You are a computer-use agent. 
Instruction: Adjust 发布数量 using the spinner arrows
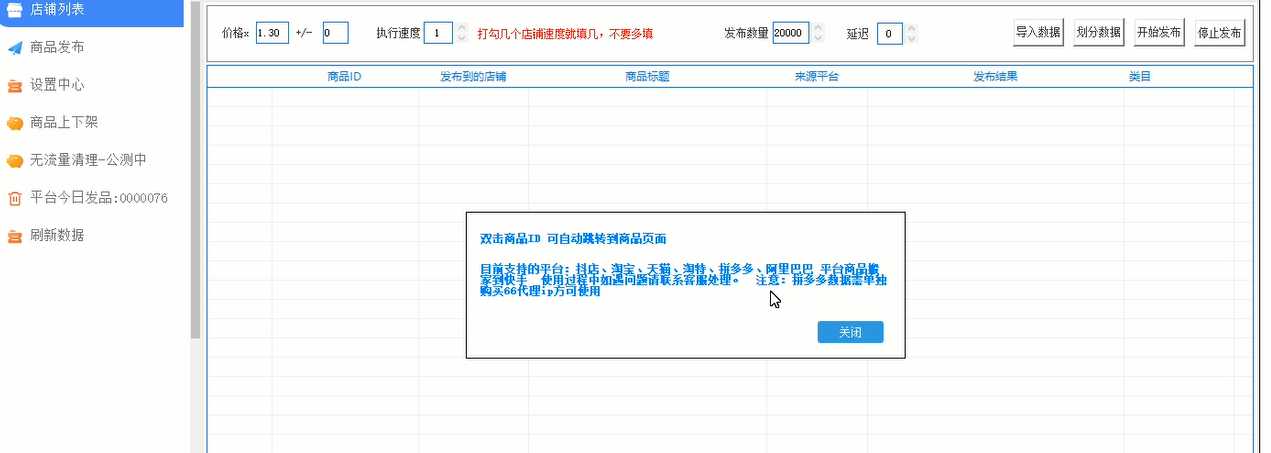[x=818, y=28]
